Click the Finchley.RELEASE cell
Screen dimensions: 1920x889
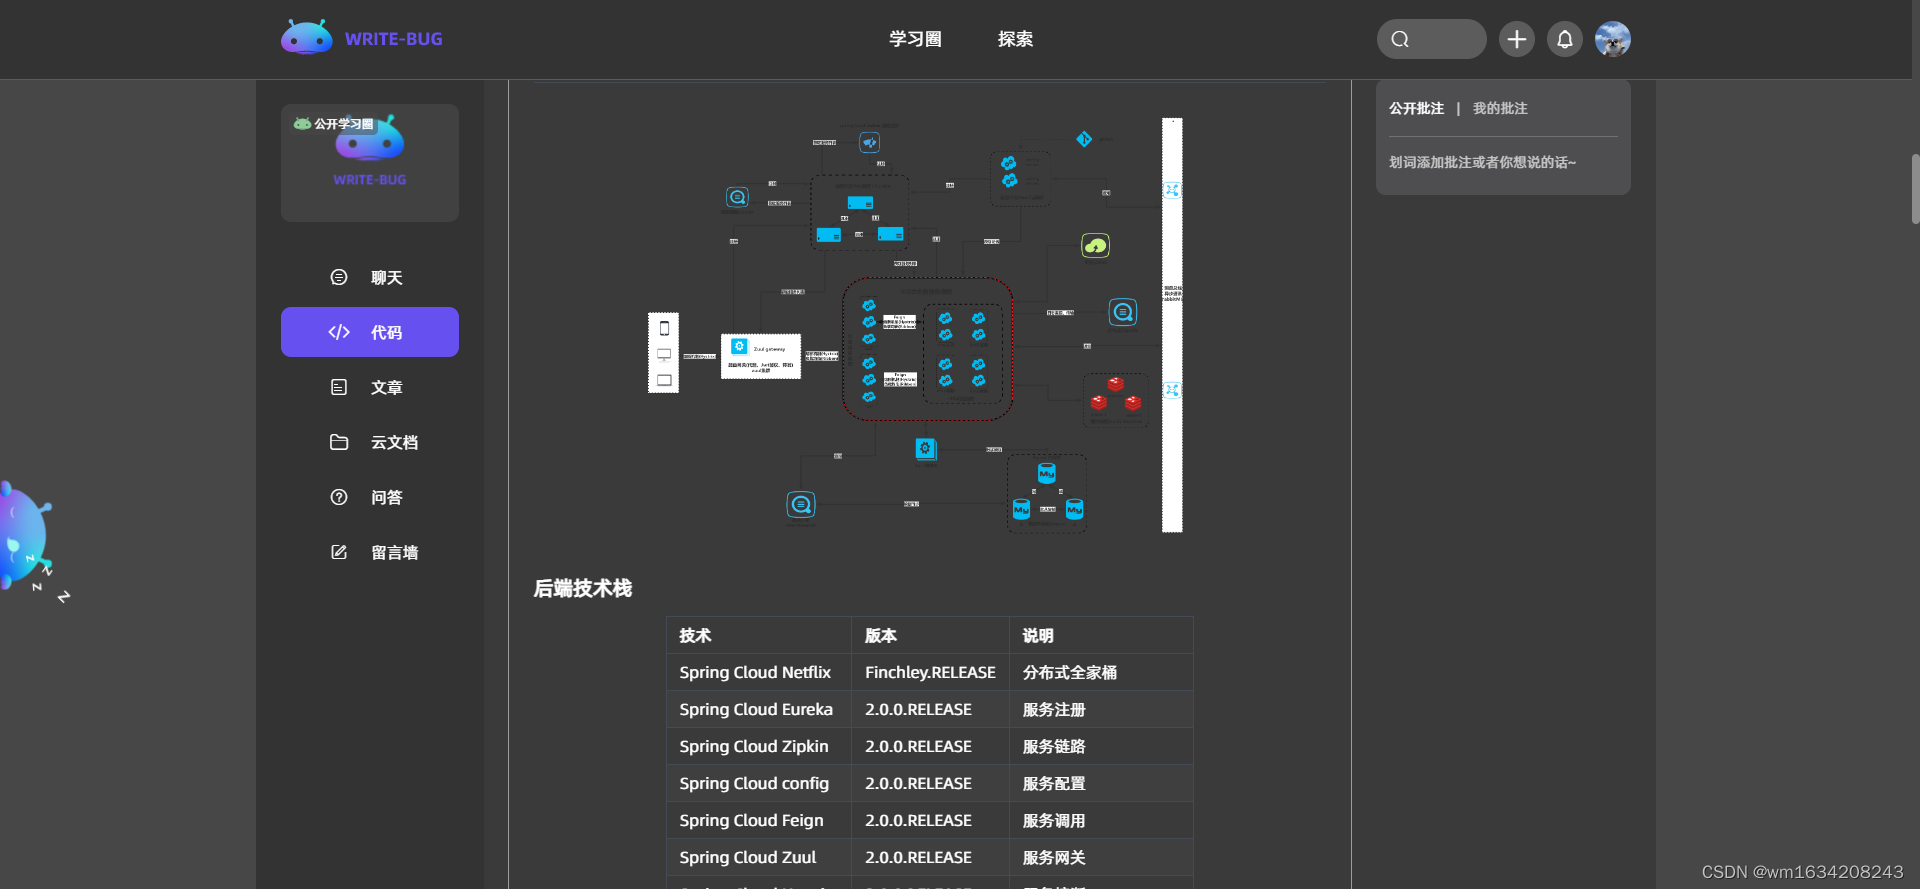pyautogui.click(x=930, y=672)
